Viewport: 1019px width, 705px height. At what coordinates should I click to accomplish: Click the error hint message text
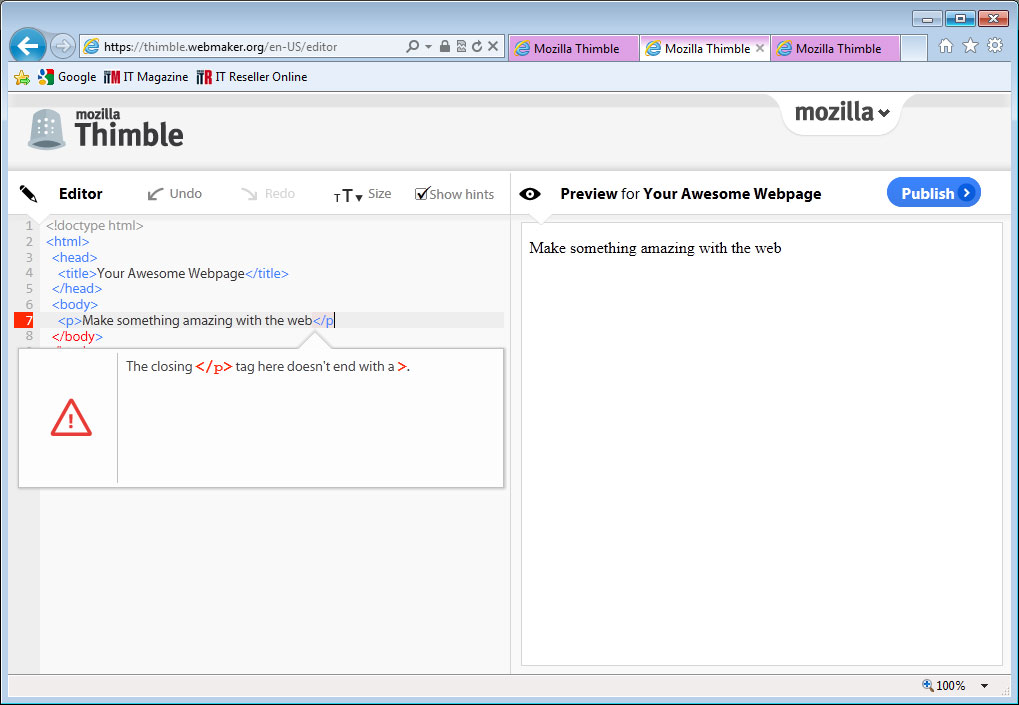268,366
